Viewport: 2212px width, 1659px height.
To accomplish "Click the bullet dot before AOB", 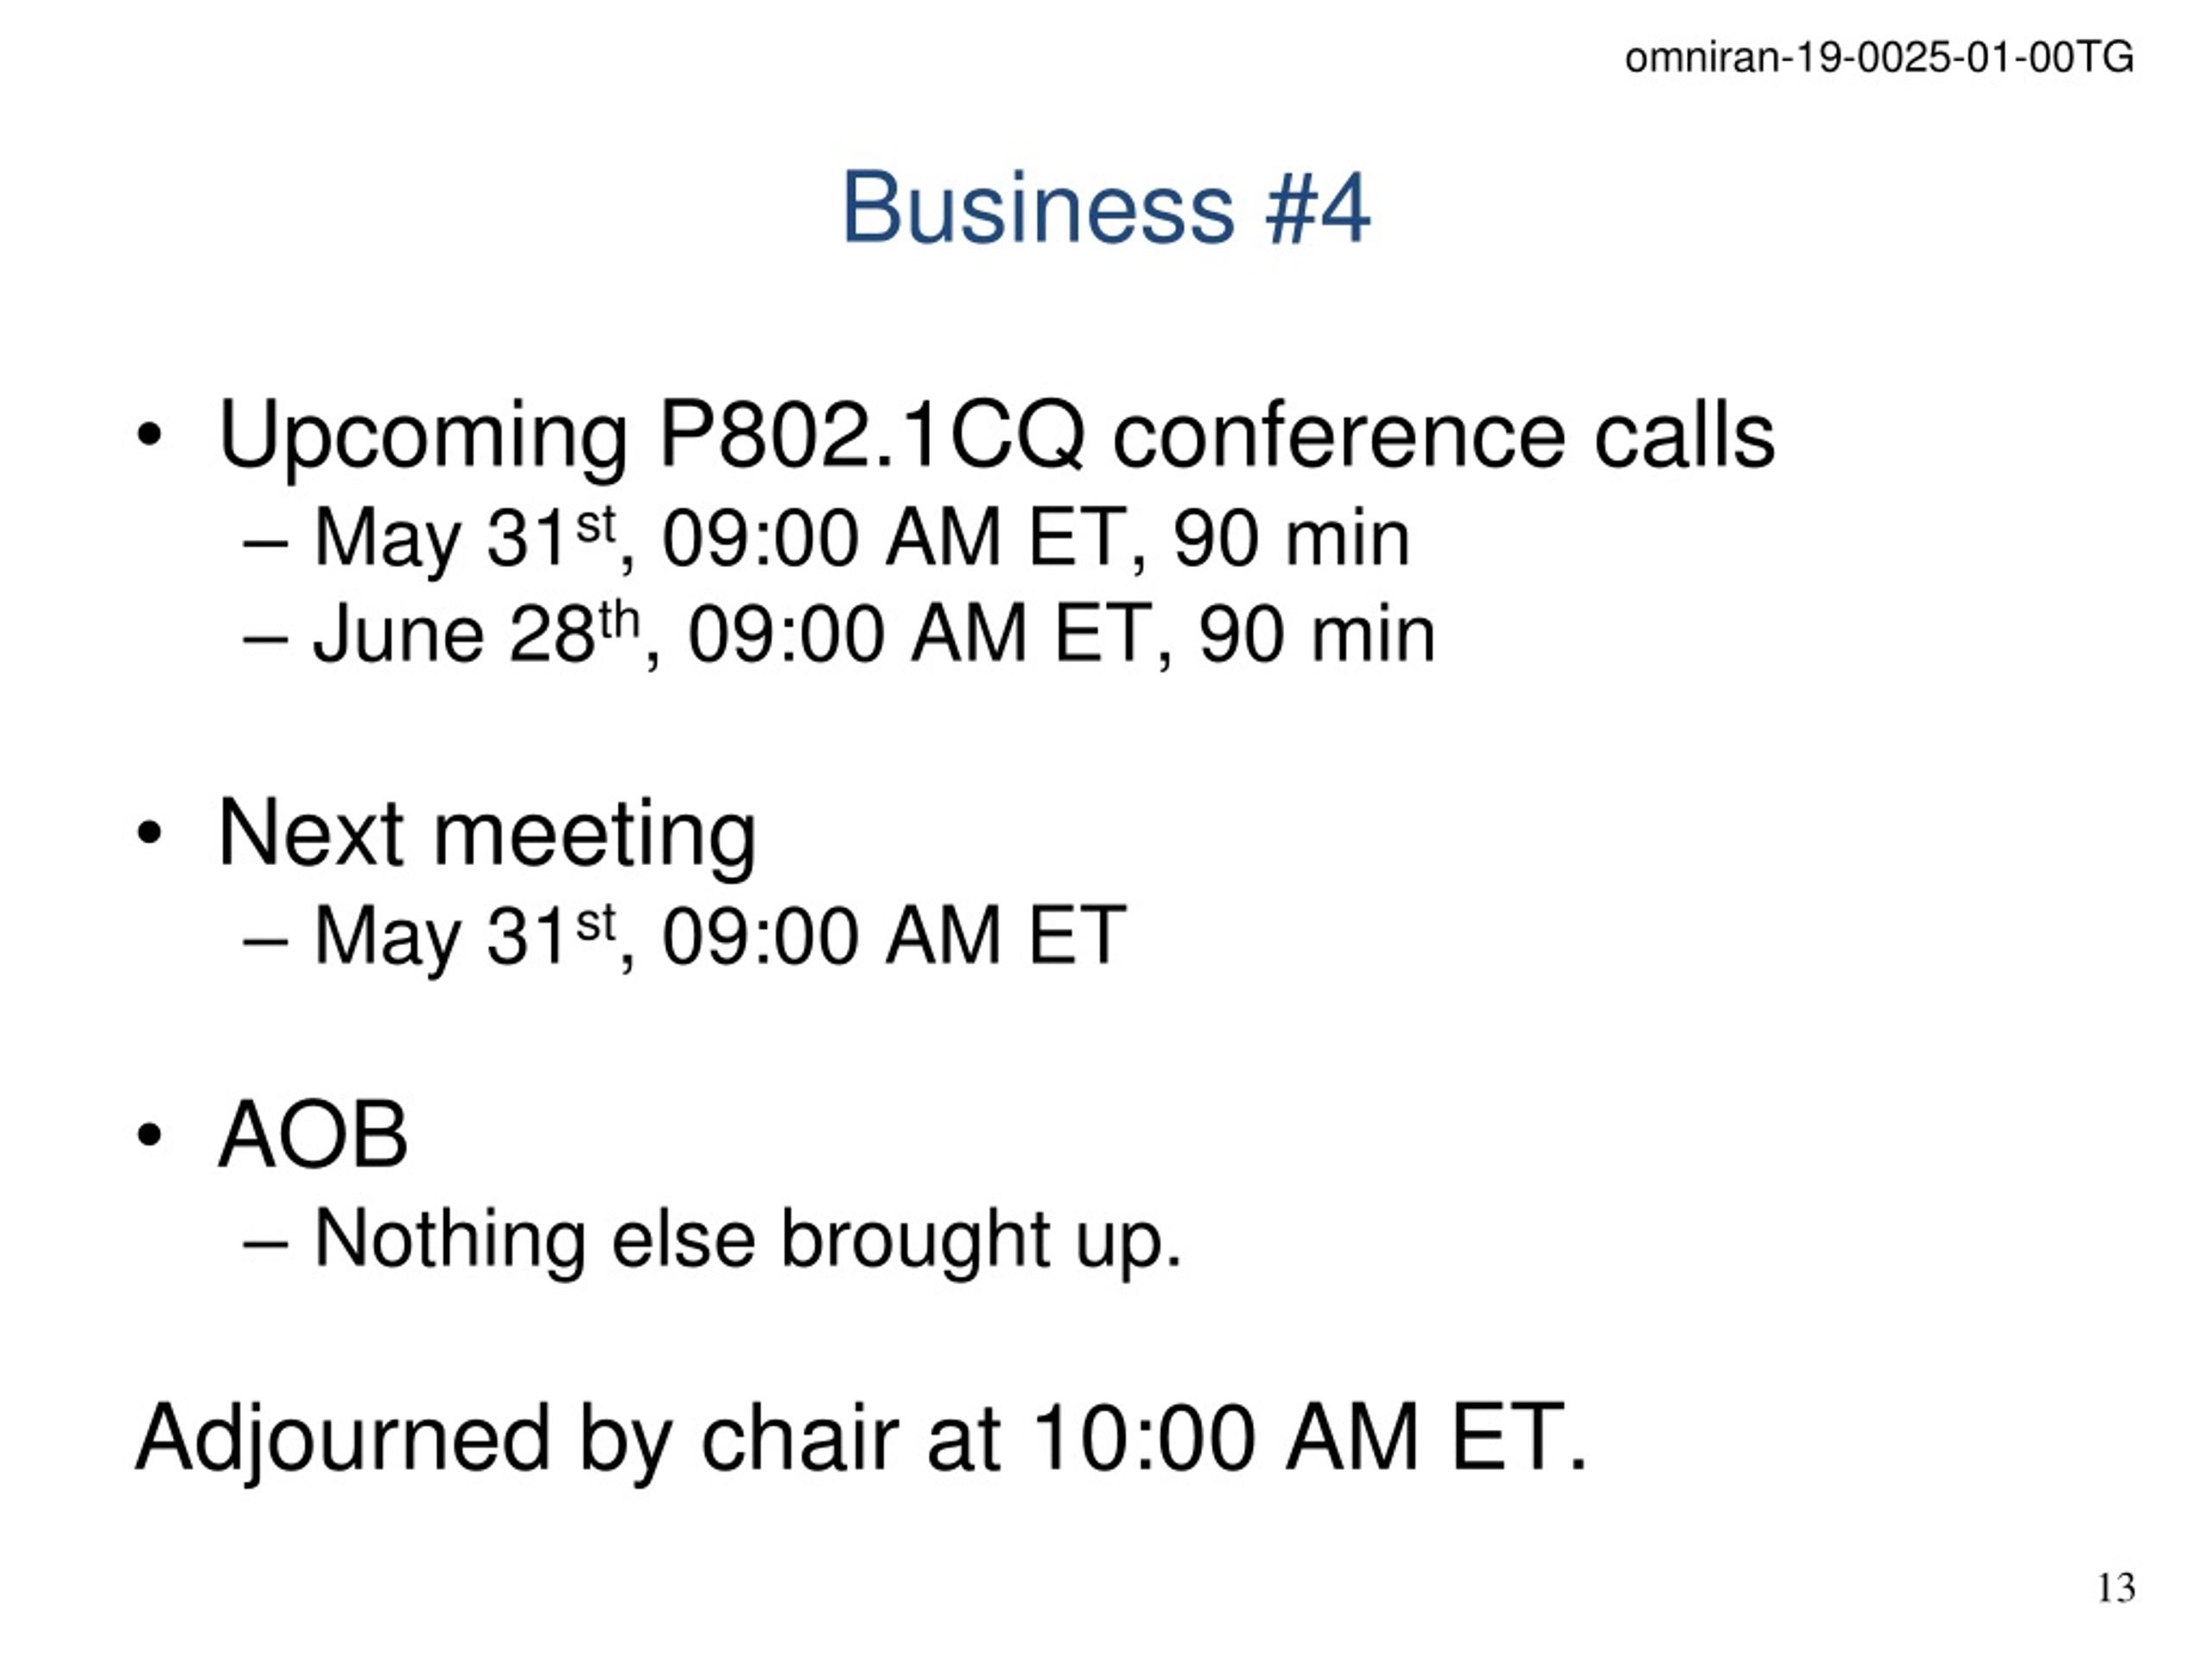I will [x=149, y=1135].
